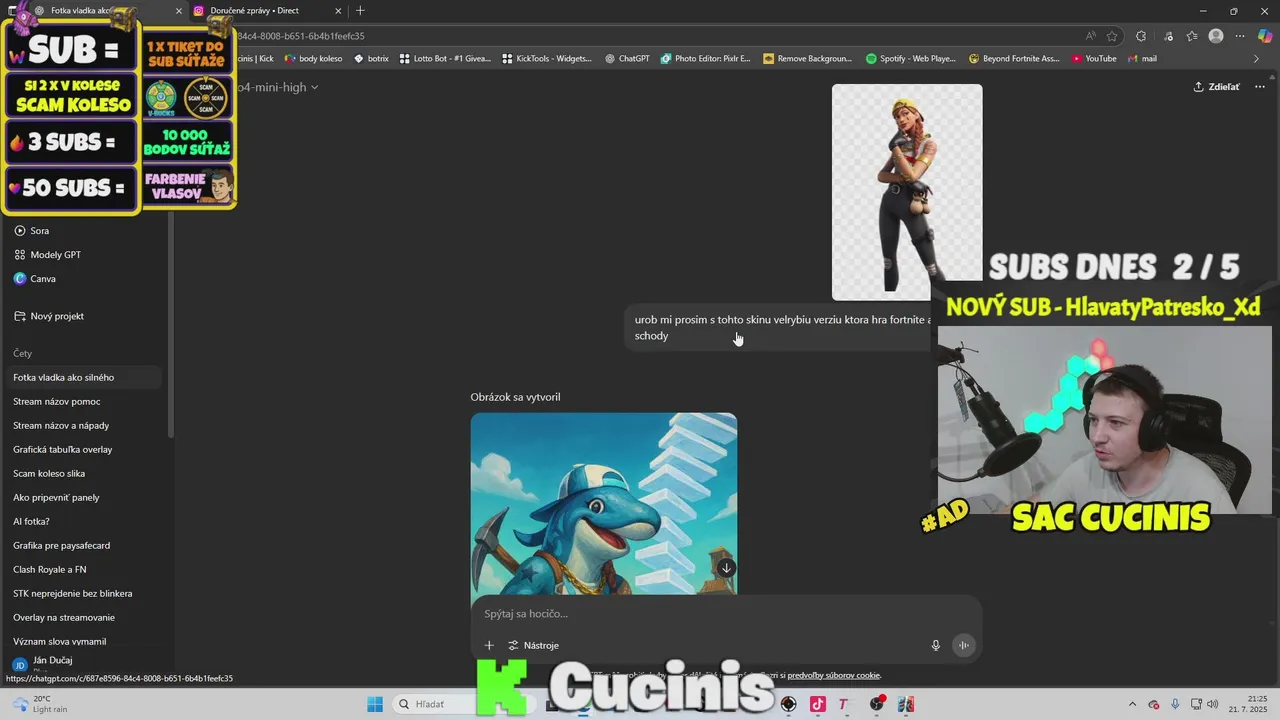Open predvoľby súborov cookie link
Image resolution: width=1280 pixels, height=720 pixels.
coord(833,675)
